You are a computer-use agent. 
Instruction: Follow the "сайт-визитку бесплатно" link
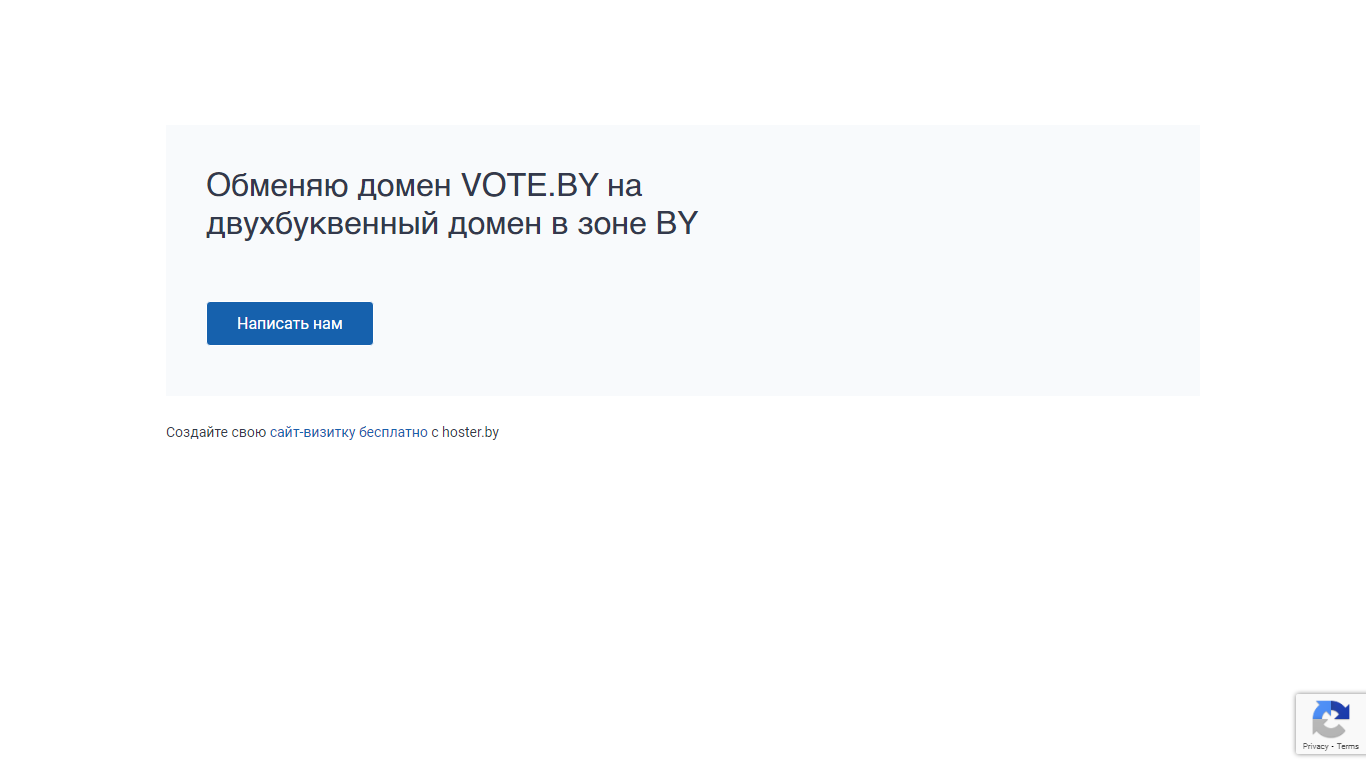coord(349,432)
